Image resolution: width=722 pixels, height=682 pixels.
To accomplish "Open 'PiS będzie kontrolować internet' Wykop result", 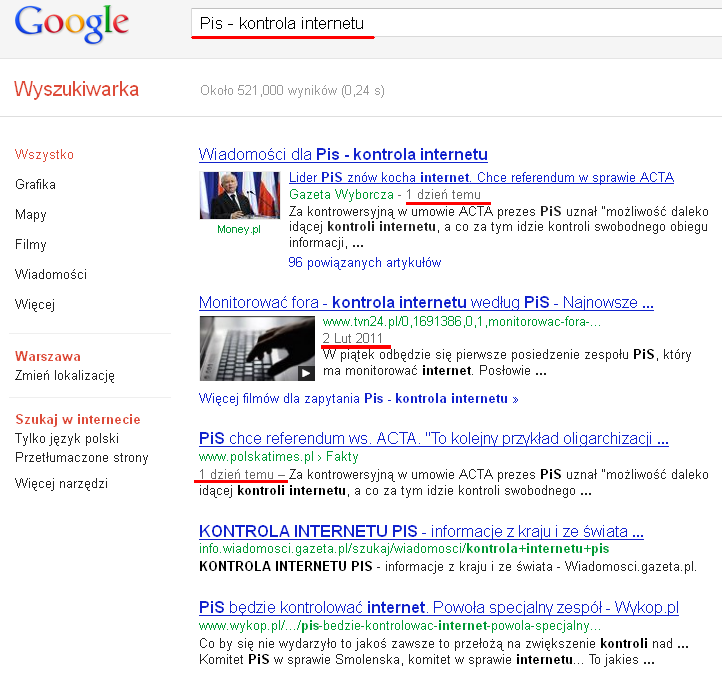I will point(438,607).
